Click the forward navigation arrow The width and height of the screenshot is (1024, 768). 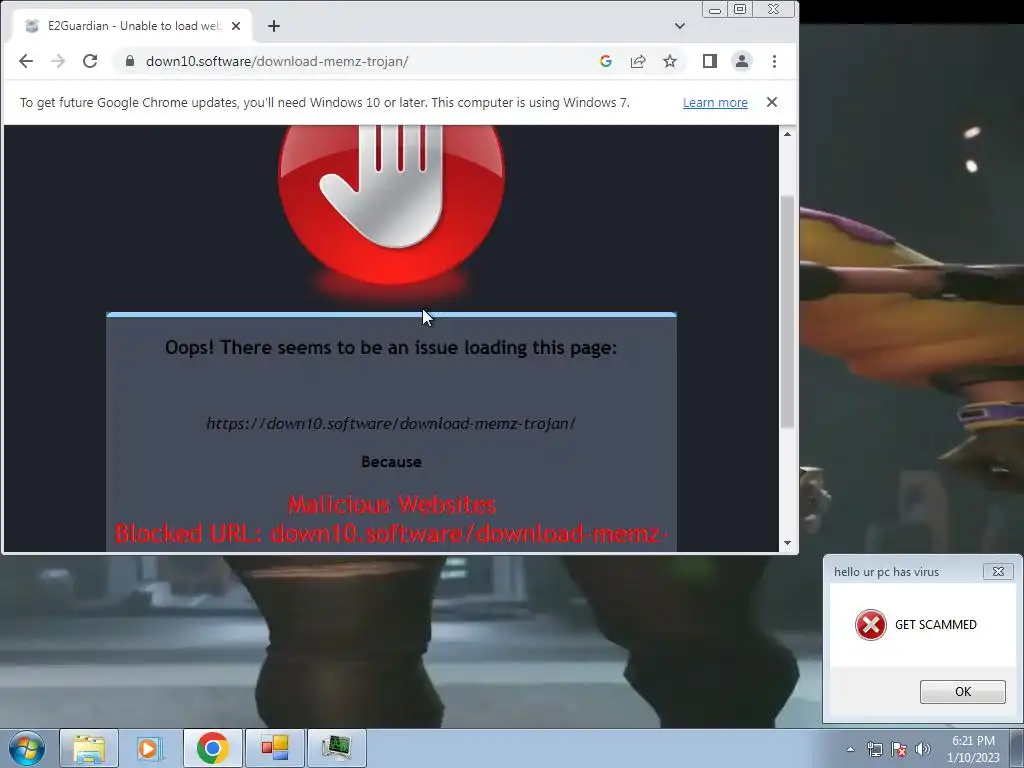(58, 61)
